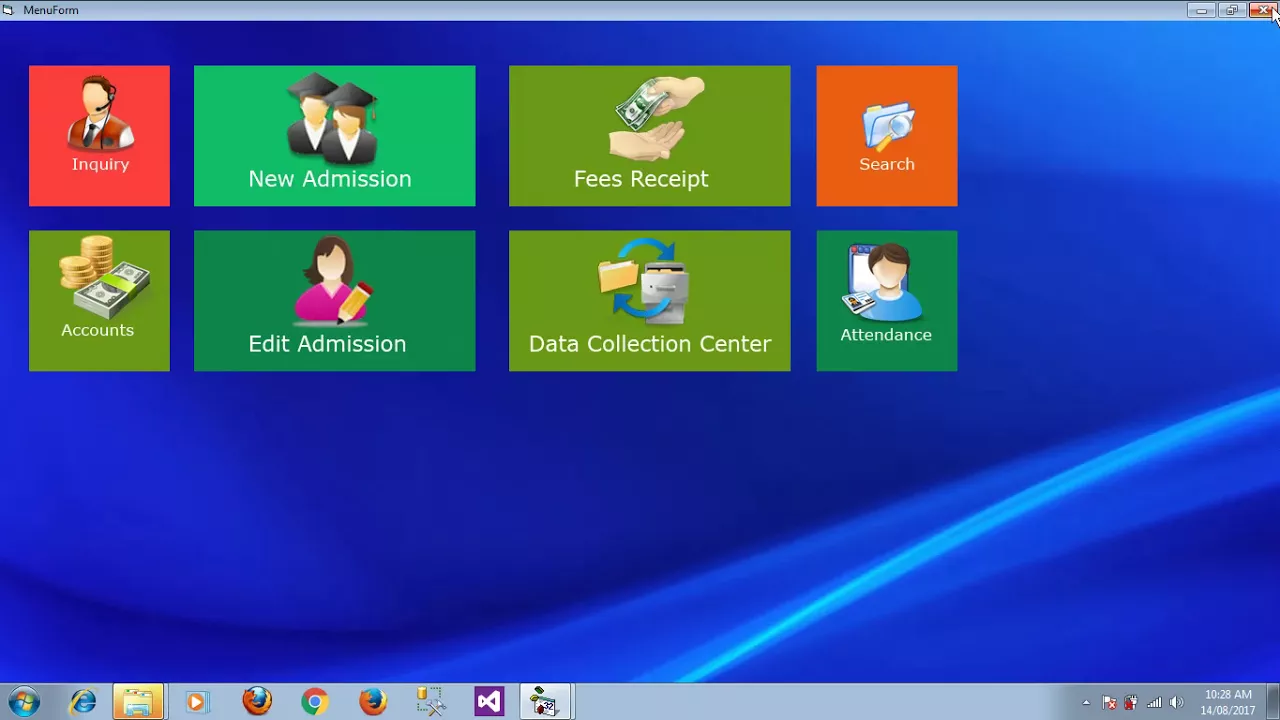Open the database tools taskbar icon
The width and height of the screenshot is (1280, 720).
pos(430,702)
